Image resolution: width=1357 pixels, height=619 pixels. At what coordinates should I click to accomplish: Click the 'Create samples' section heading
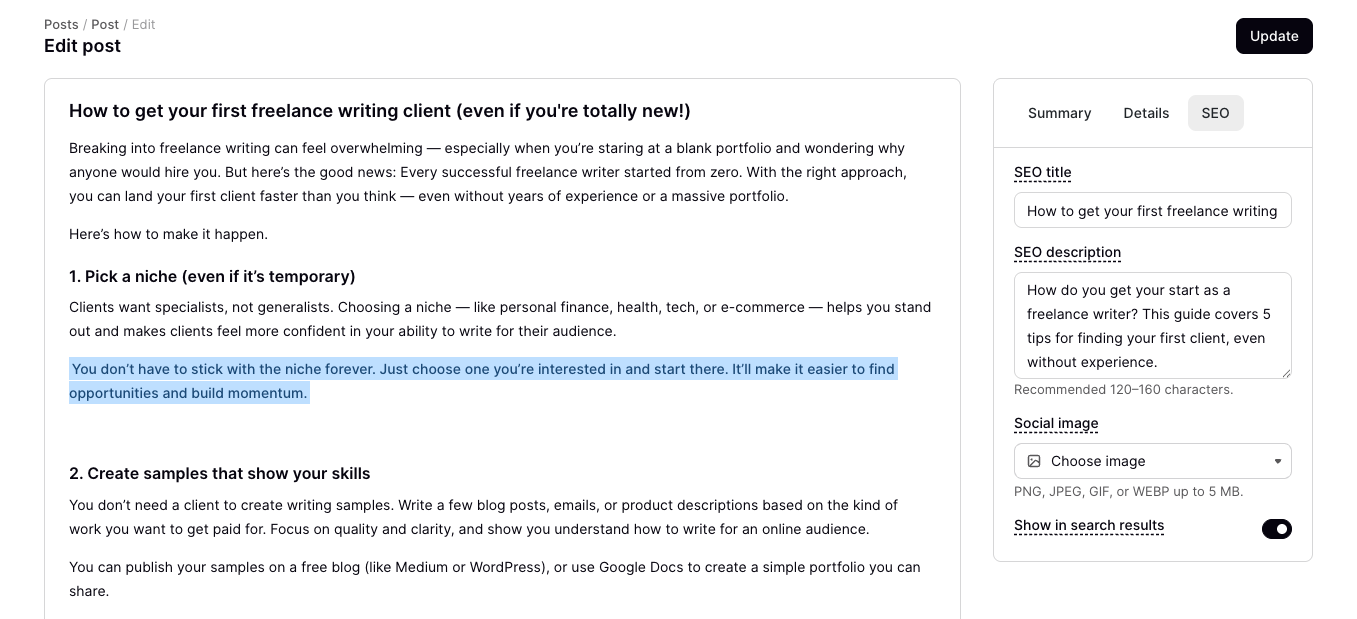click(x=219, y=473)
